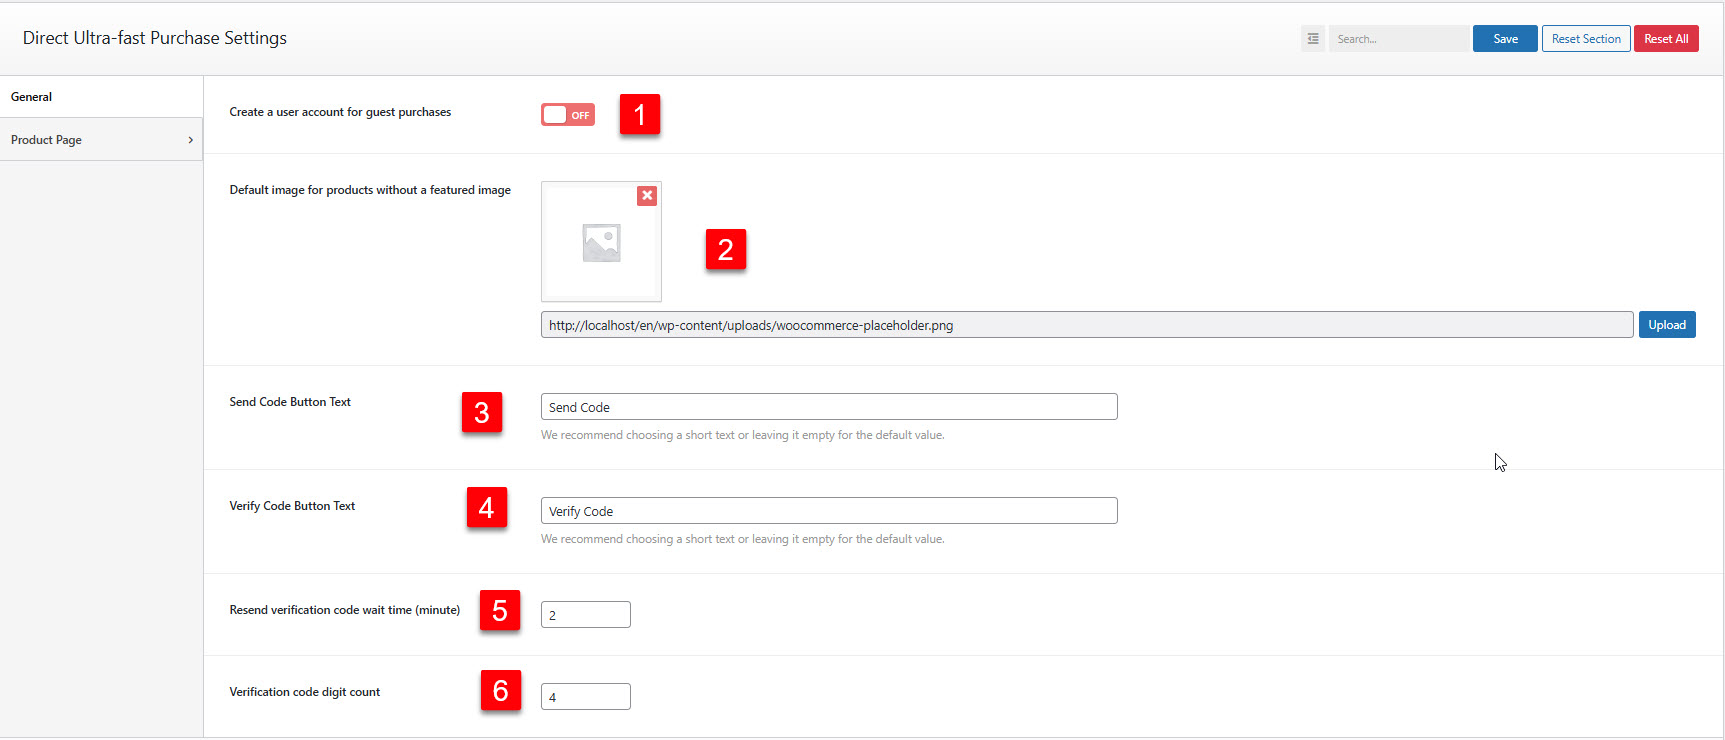Click the red number 4 annotation badge

coord(486,508)
